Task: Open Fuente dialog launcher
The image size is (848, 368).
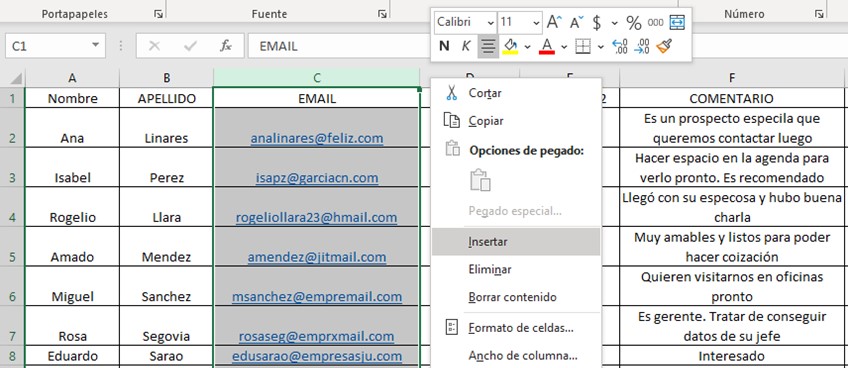Action: point(382,15)
